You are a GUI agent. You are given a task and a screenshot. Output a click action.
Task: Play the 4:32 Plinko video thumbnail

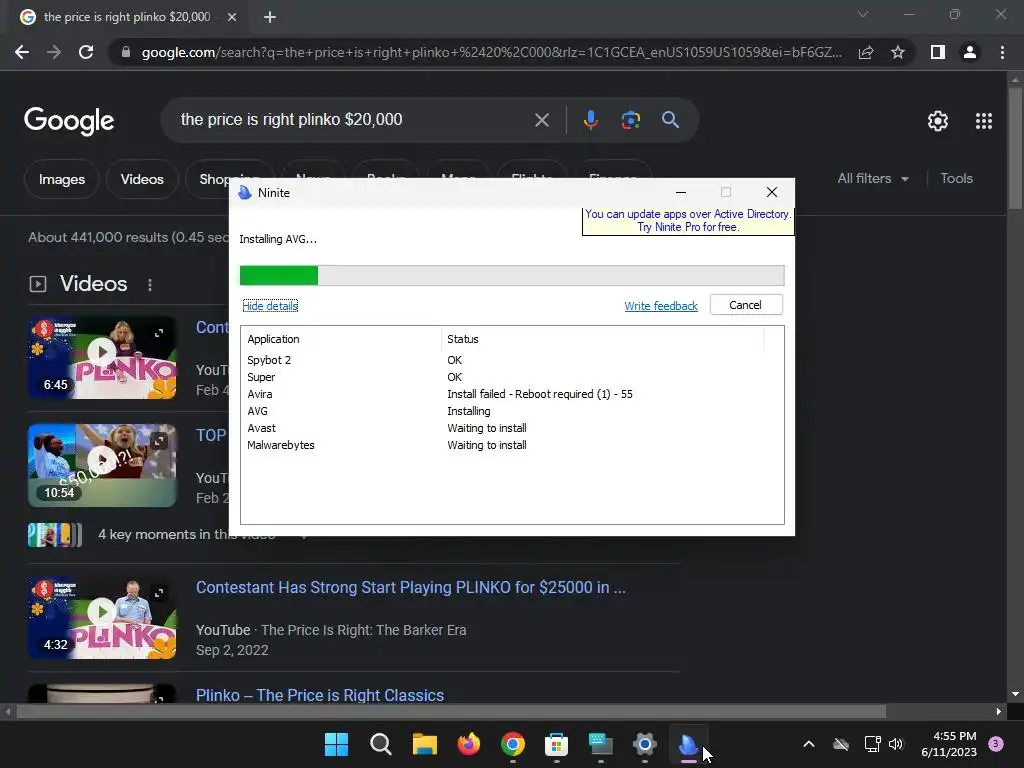coord(102,618)
